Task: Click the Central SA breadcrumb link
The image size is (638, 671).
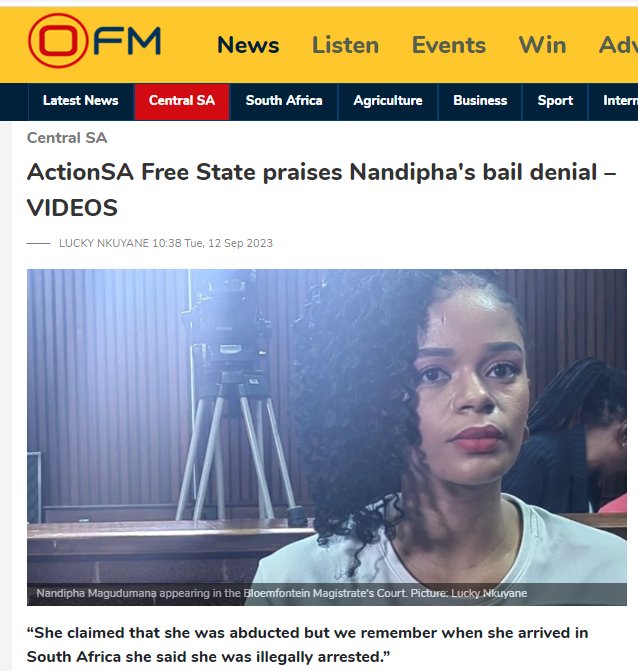Action: [67, 138]
